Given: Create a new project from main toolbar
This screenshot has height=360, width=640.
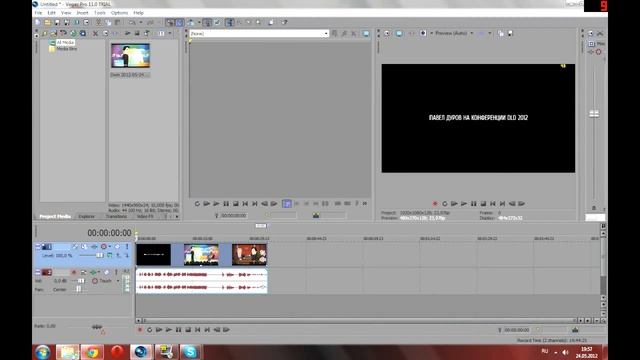Looking at the screenshot, I should (38, 22).
